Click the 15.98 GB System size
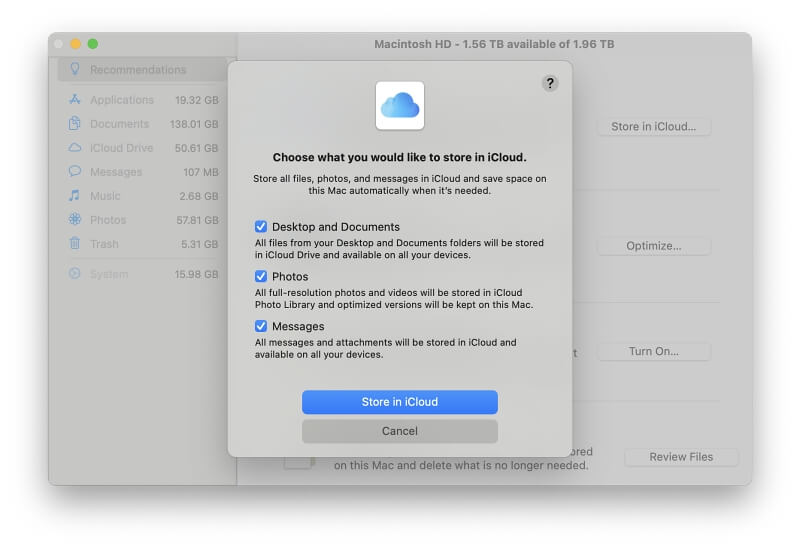This screenshot has height=549, width=800. click(x=196, y=274)
